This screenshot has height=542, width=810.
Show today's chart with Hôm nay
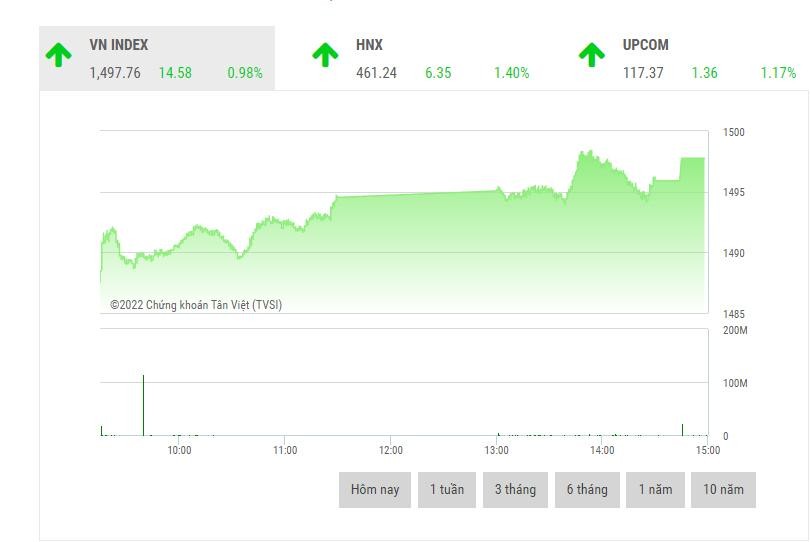tap(374, 490)
